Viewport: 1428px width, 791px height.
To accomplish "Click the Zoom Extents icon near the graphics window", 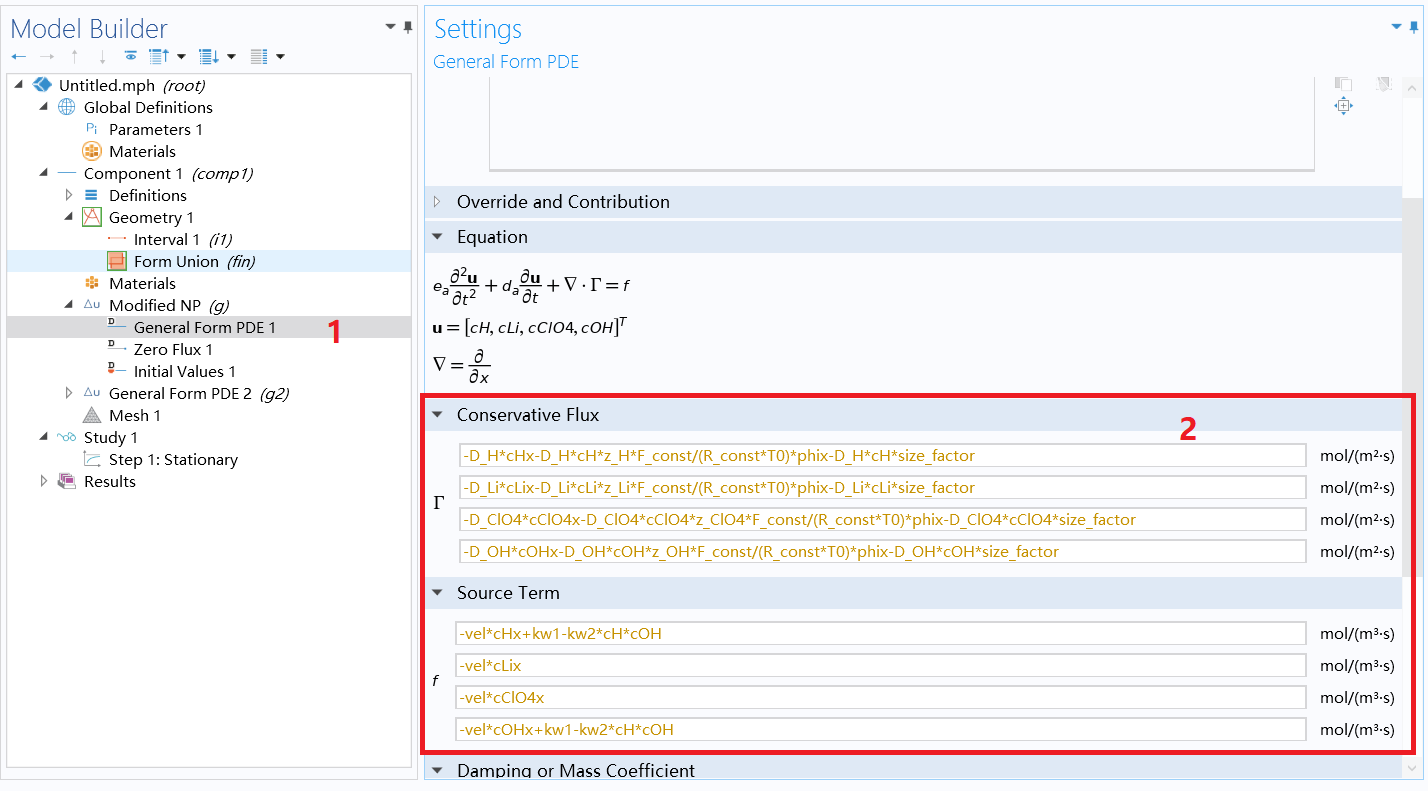I will (1343, 105).
